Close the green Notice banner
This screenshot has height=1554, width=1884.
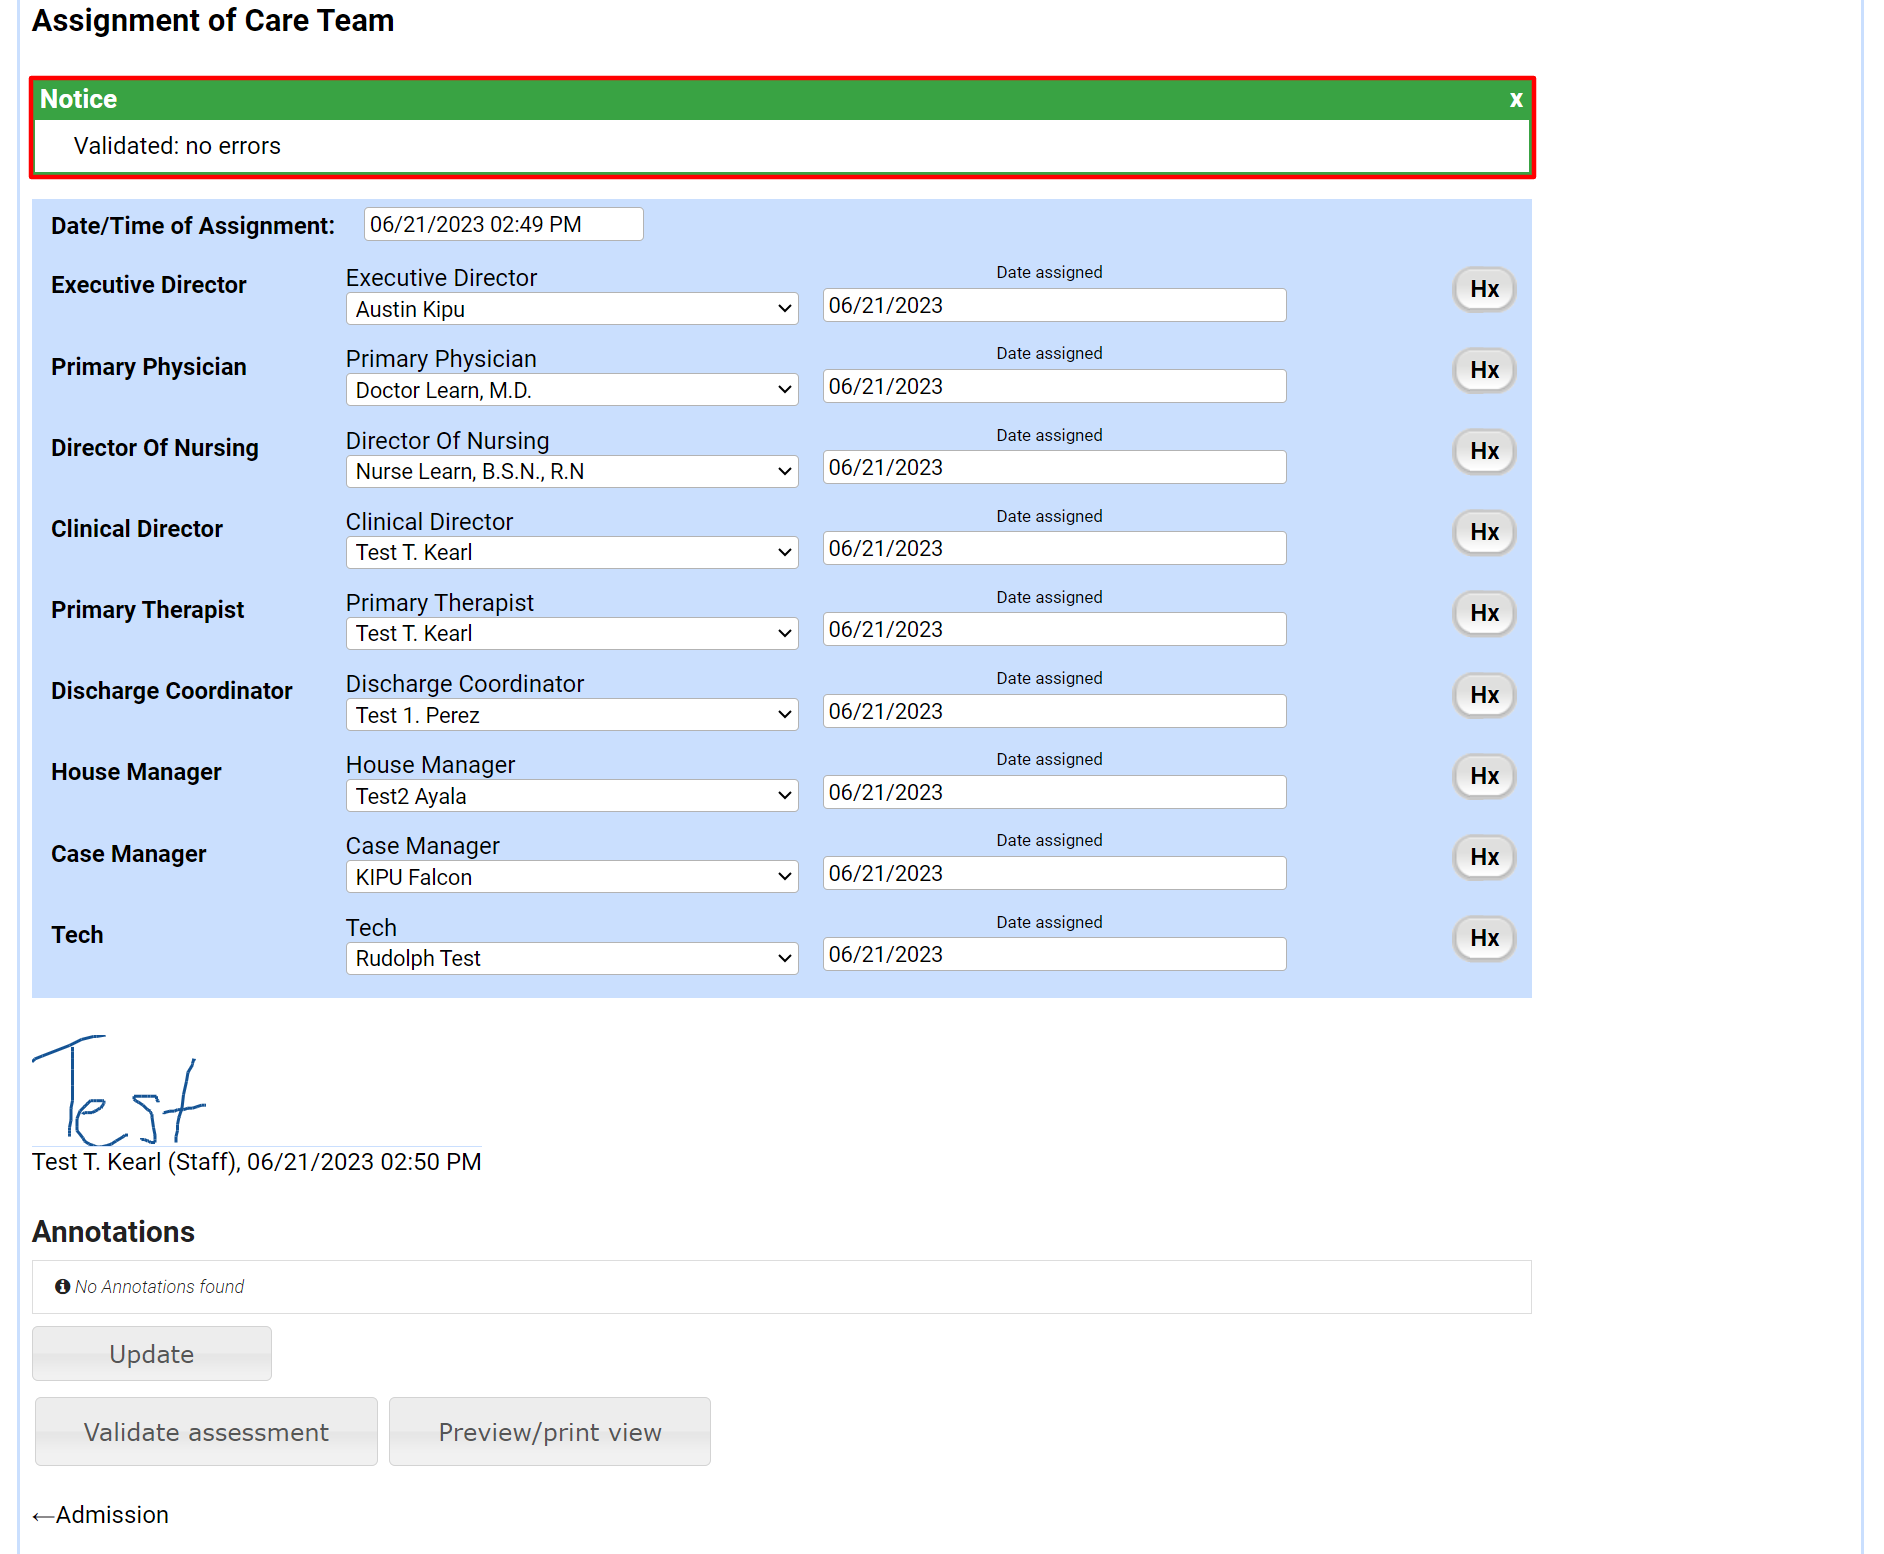pos(1515,100)
